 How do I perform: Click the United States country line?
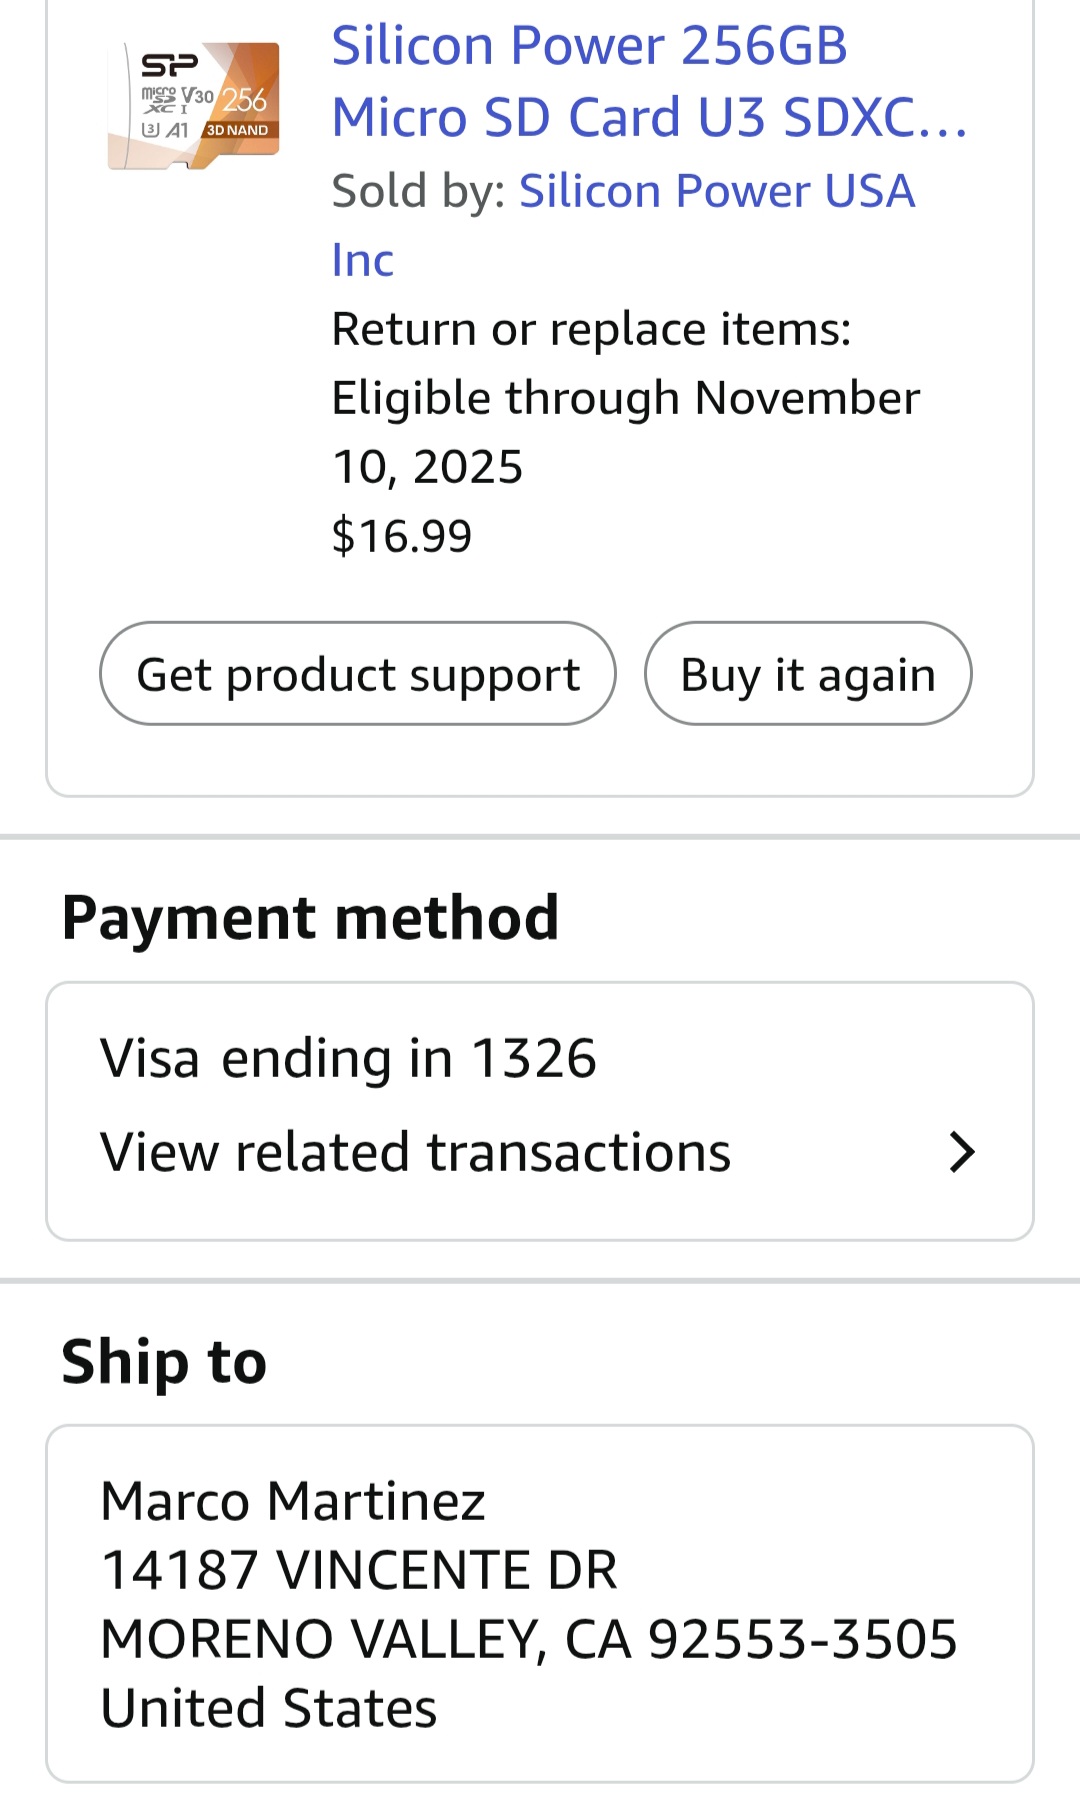point(269,1708)
